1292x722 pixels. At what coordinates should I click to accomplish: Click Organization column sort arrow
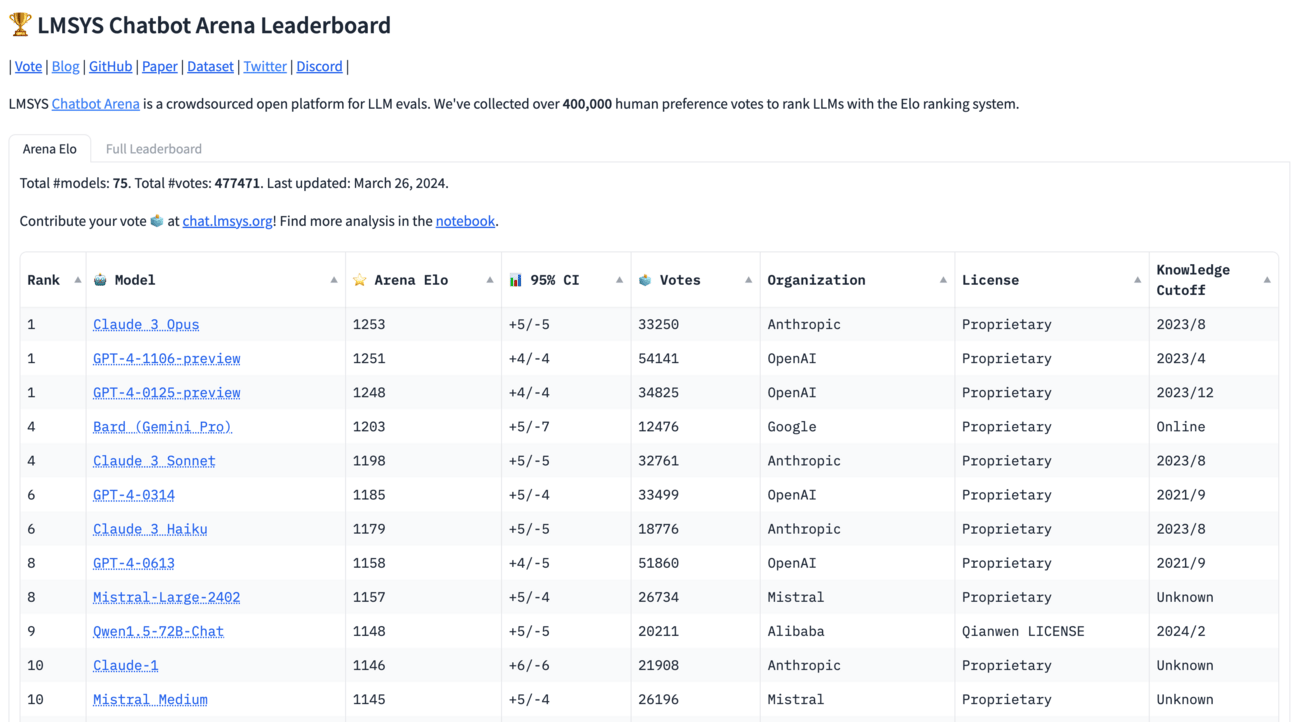[x=943, y=280]
